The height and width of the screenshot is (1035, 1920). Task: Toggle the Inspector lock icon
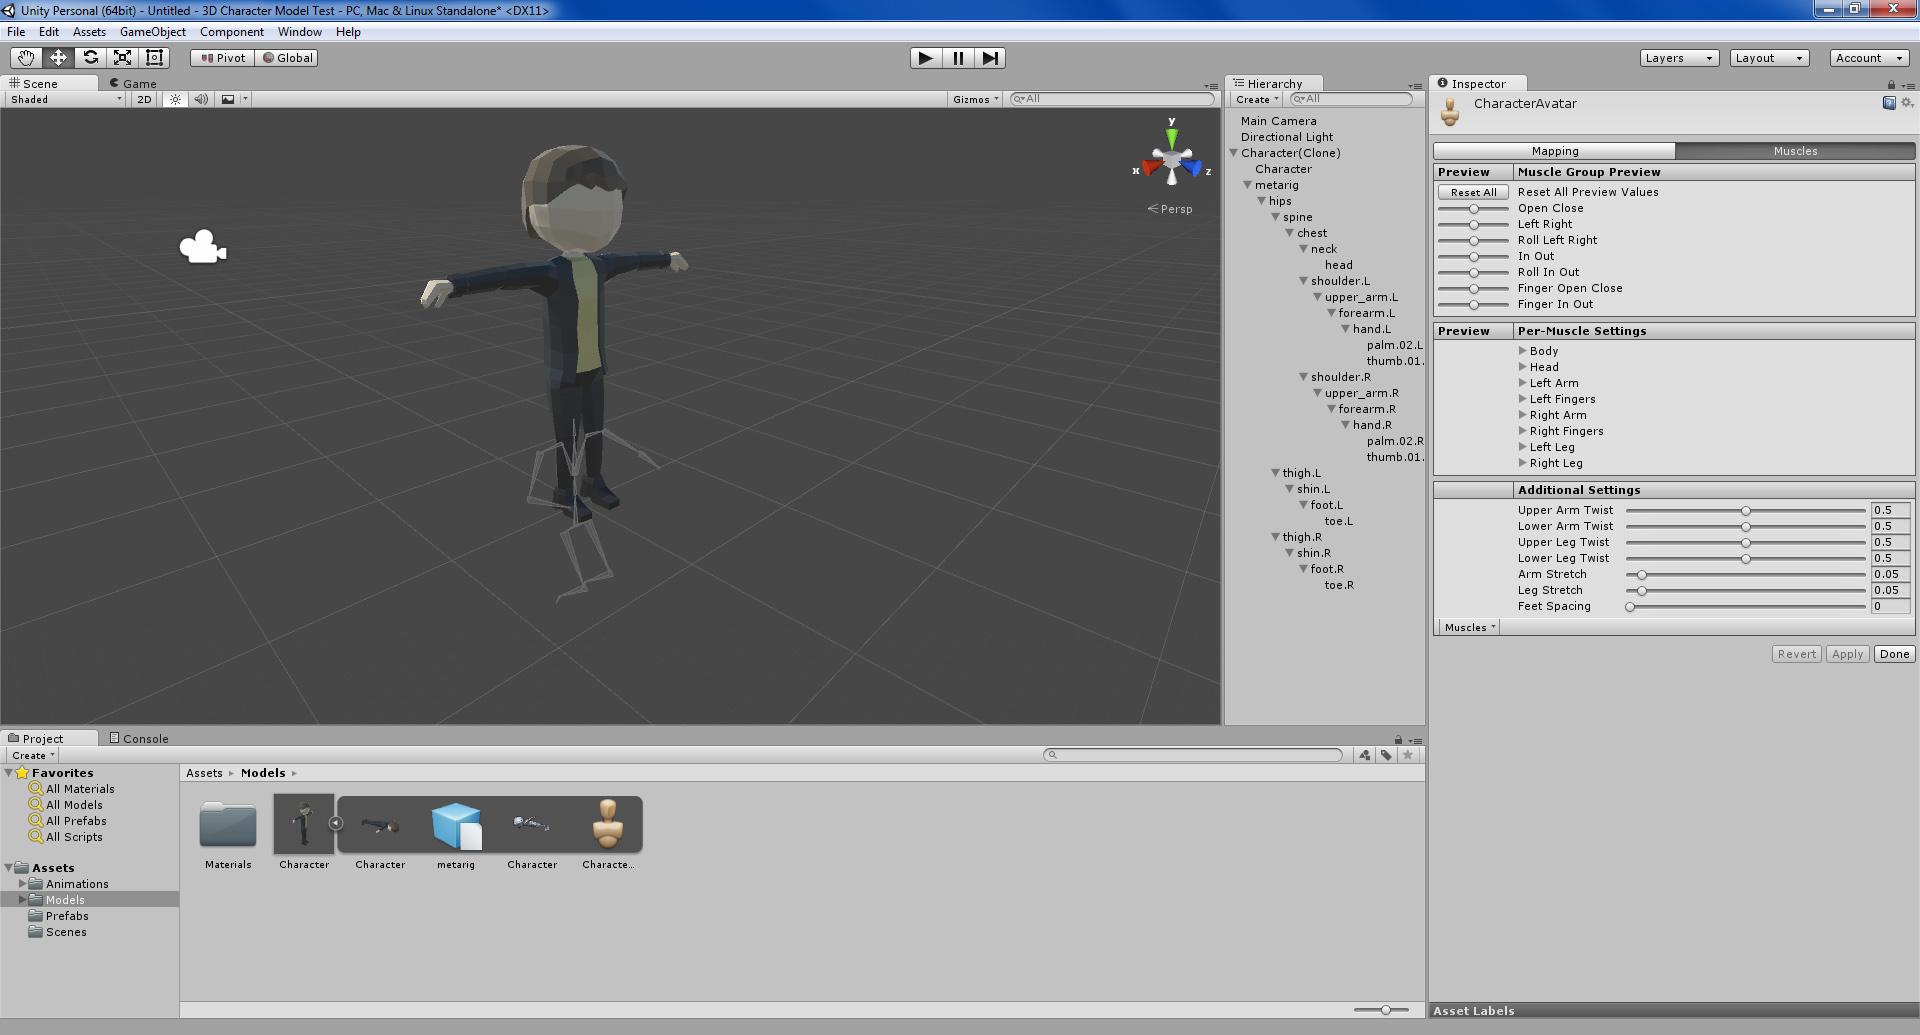(1891, 84)
